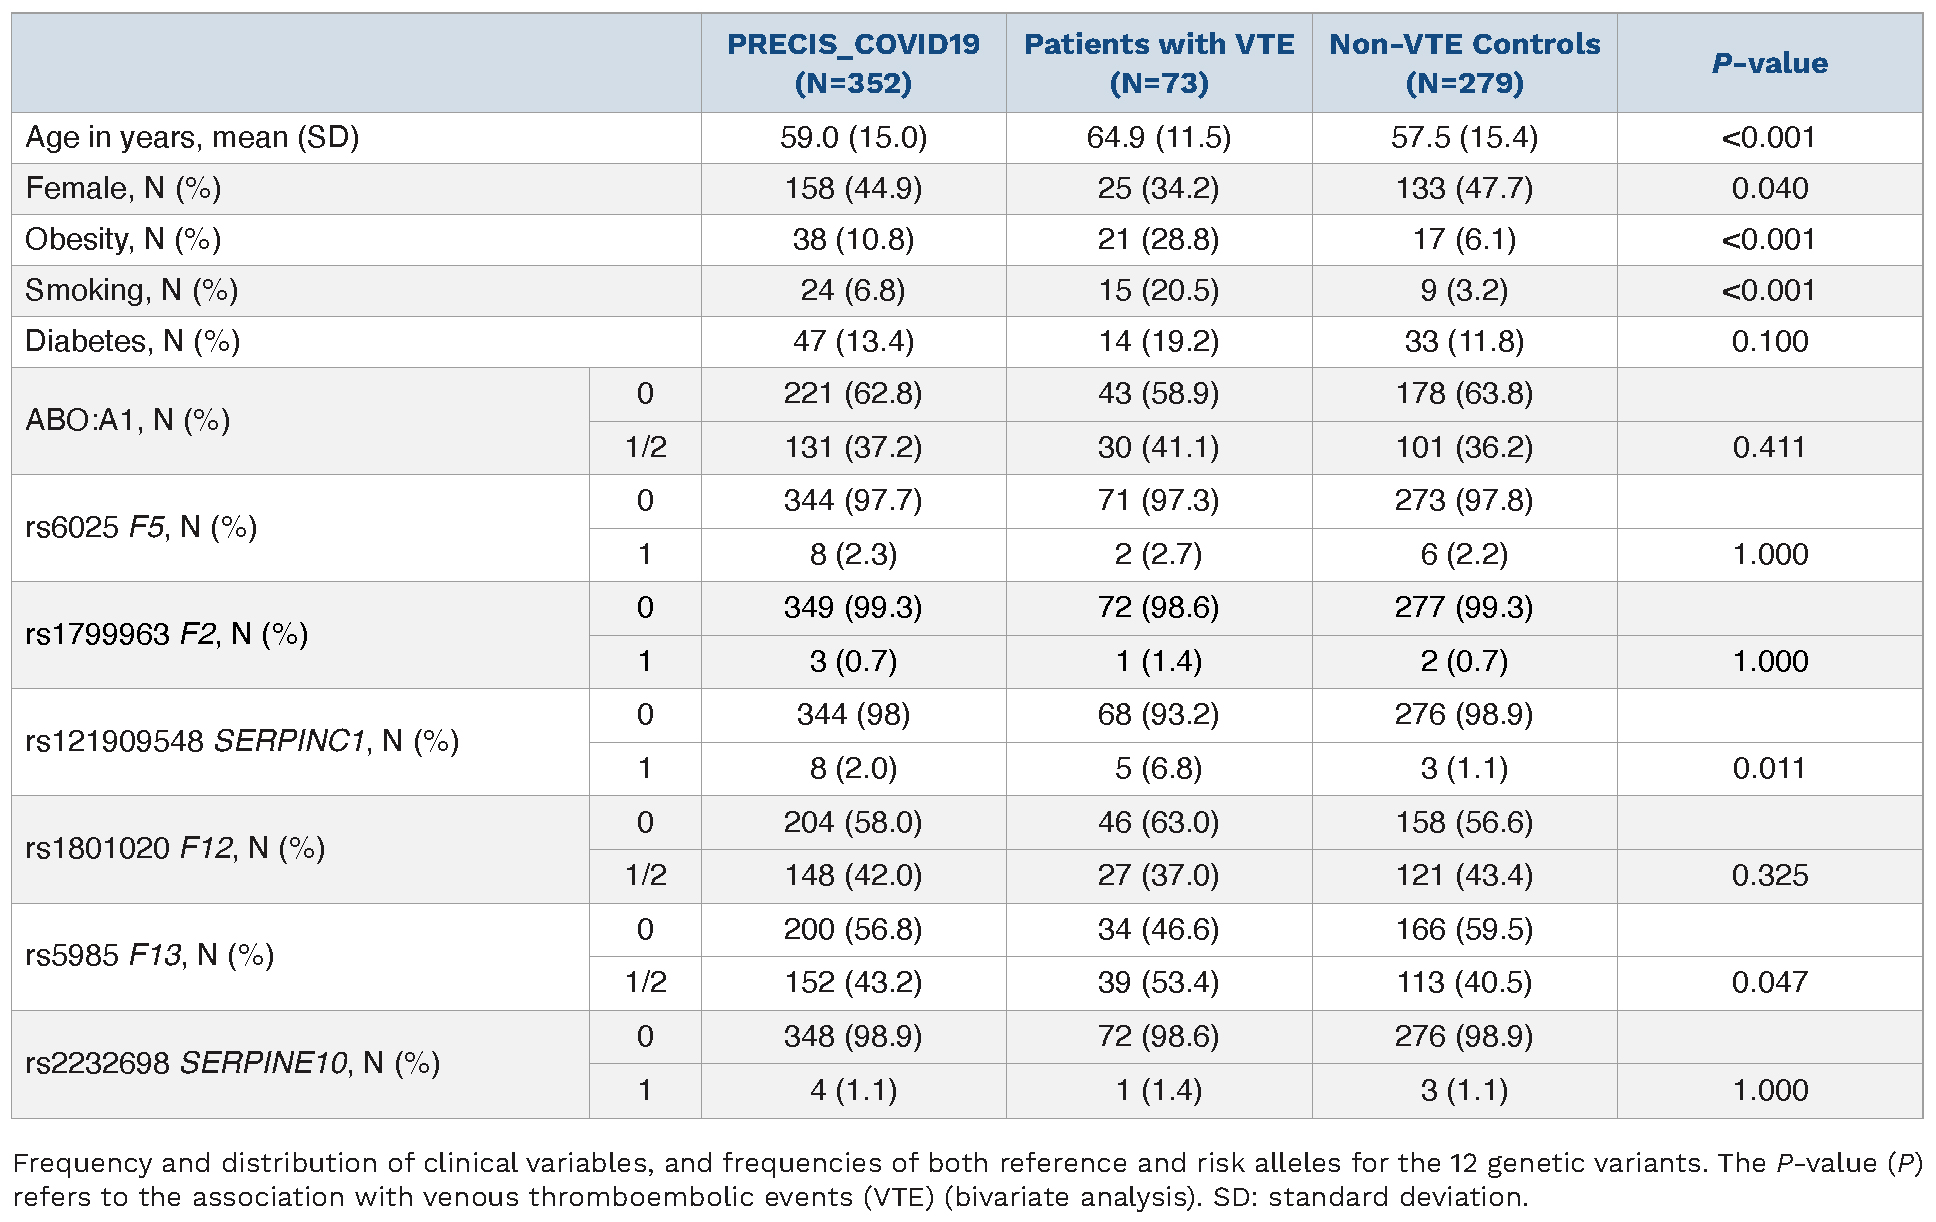Select the rs2232698 SERPINE10 row label
This screenshot has height=1222, width=1936.
point(232,1062)
